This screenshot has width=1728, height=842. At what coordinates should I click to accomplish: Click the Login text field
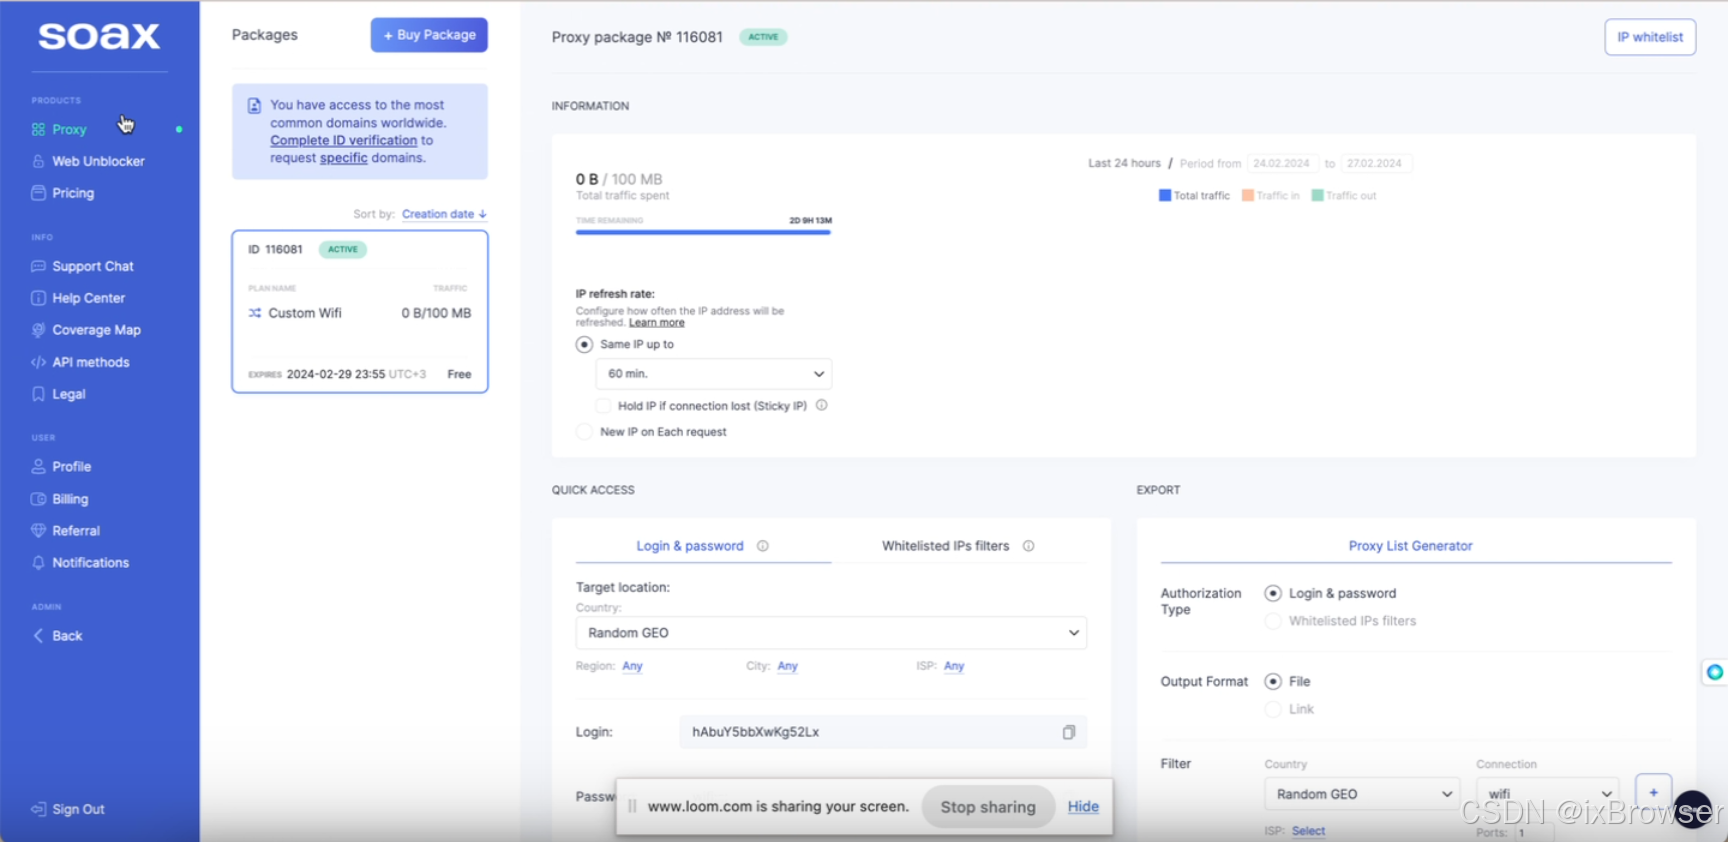[x=883, y=732]
